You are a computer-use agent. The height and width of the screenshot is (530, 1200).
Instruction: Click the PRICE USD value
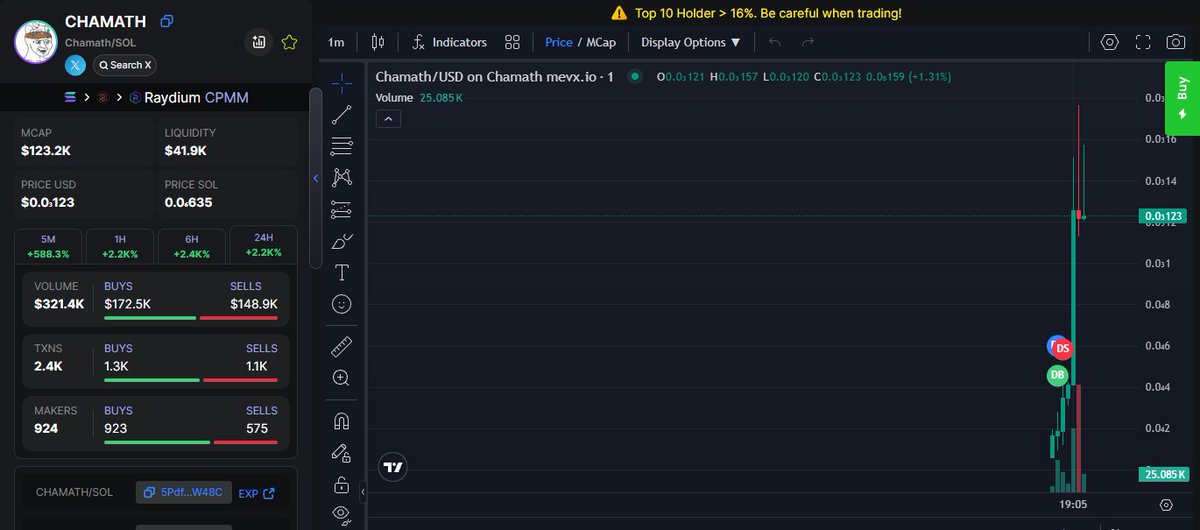click(48, 203)
